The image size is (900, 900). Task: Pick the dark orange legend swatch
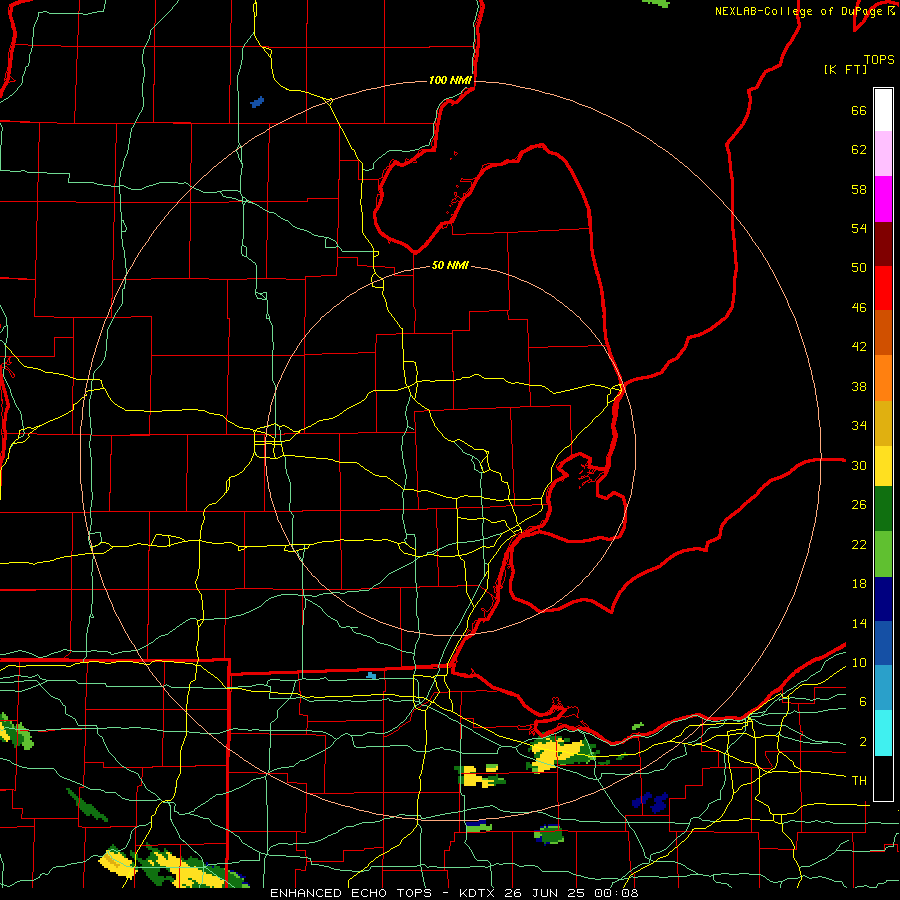click(x=883, y=332)
